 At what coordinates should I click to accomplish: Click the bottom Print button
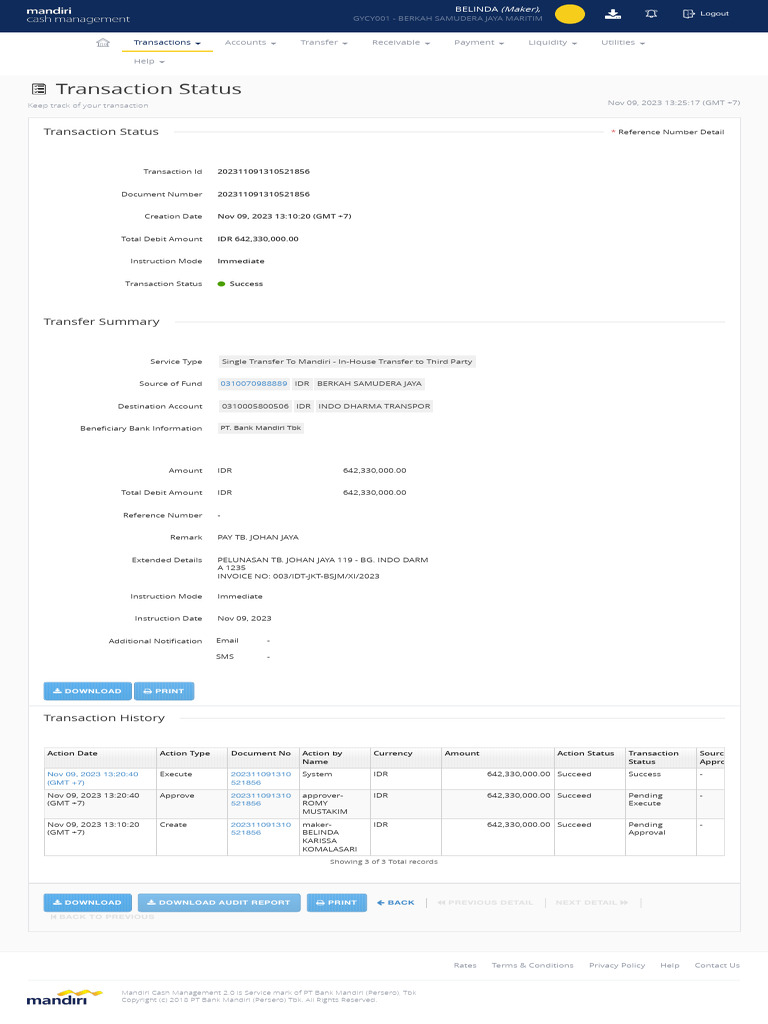[x=336, y=903]
